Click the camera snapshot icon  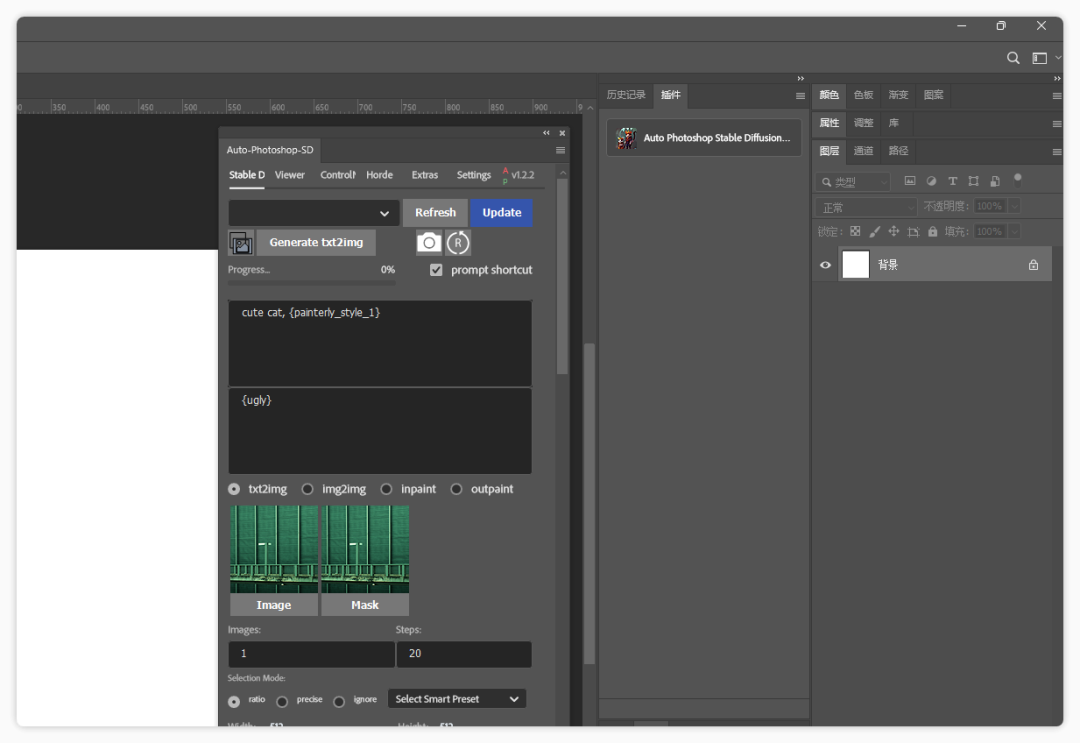[429, 242]
